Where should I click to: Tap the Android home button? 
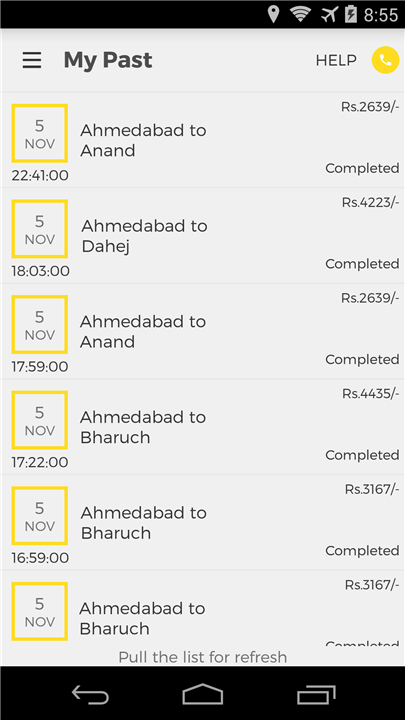coord(202,694)
